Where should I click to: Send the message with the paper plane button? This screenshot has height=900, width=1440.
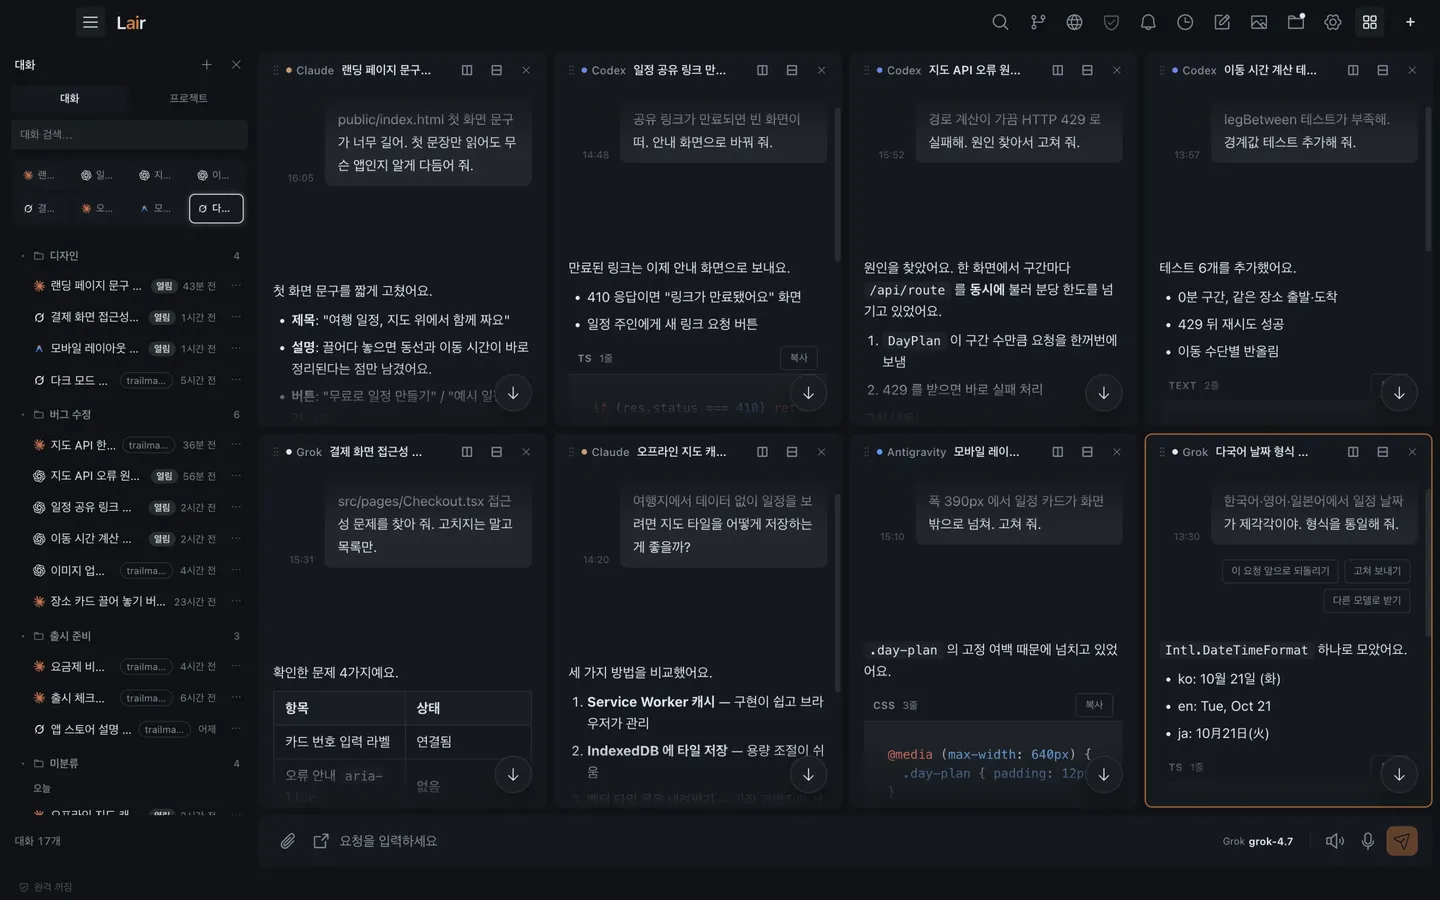click(x=1402, y=841)
